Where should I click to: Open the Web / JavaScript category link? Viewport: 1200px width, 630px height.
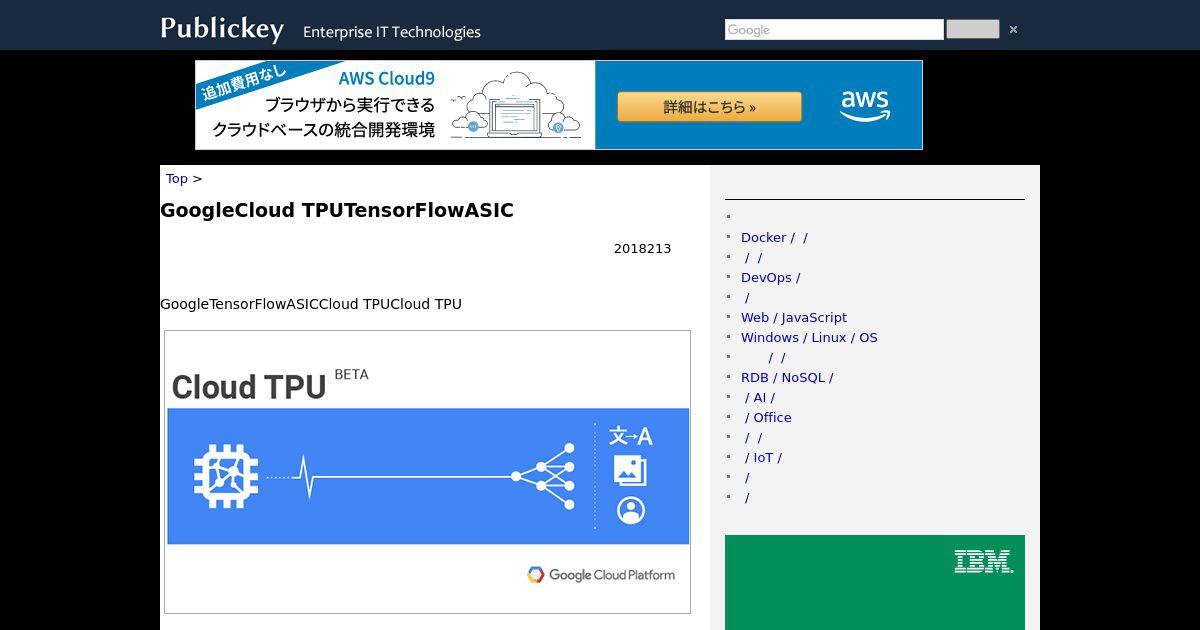pyautogui.click(x=794, y=317)
